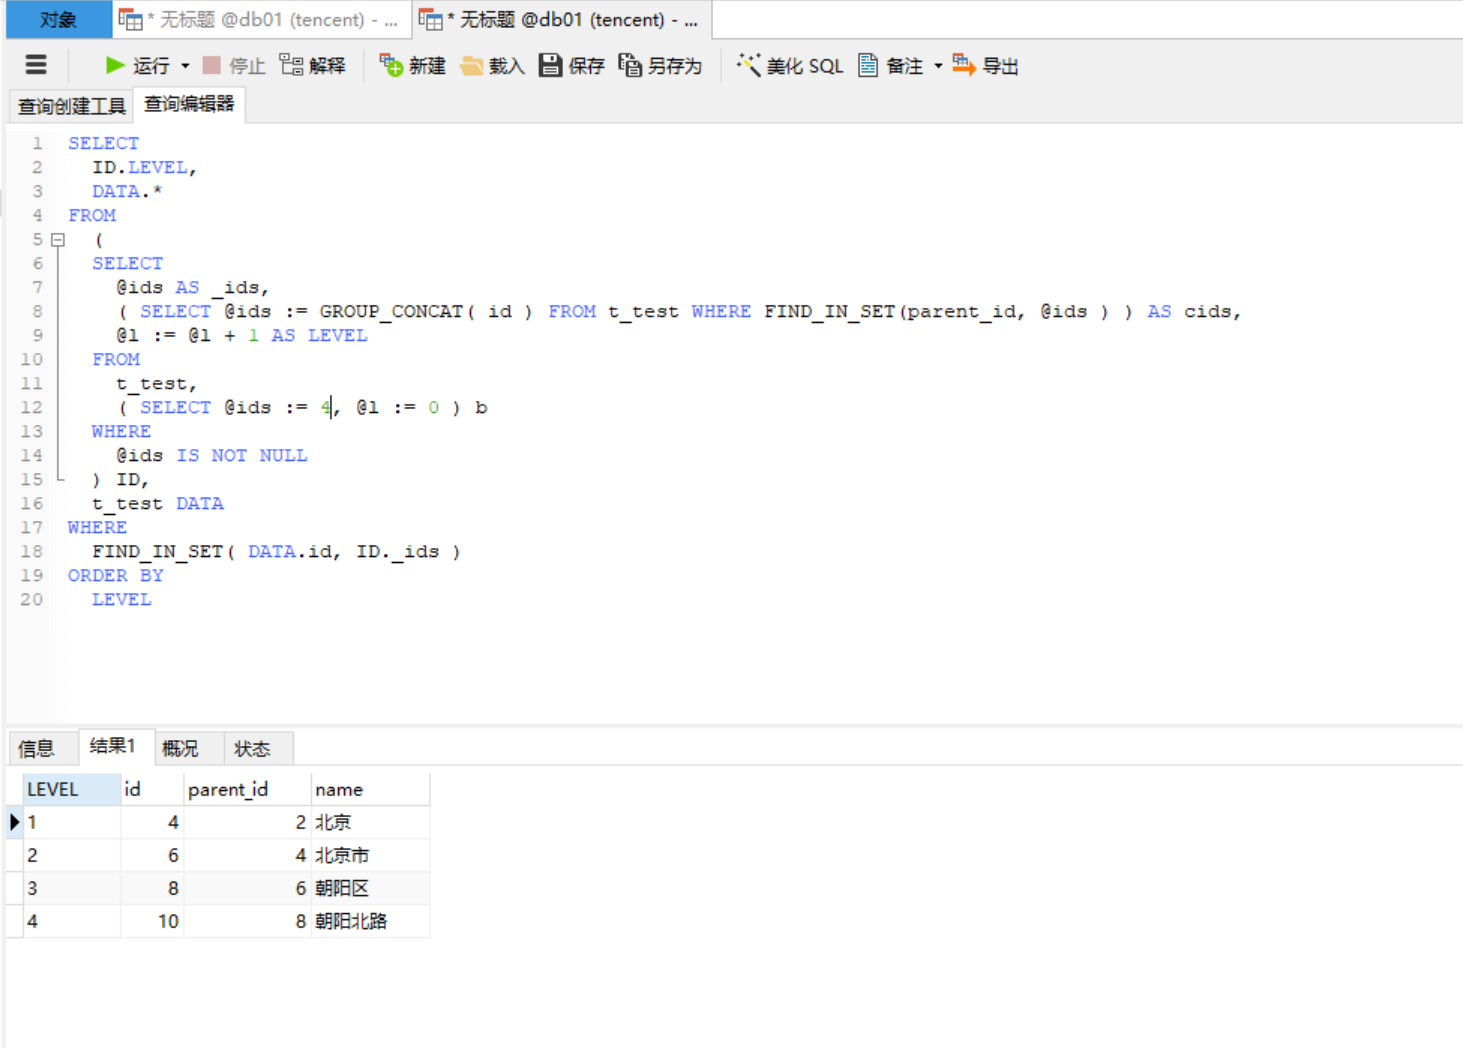Click the 备注 notes button

[x=890, y=65]
